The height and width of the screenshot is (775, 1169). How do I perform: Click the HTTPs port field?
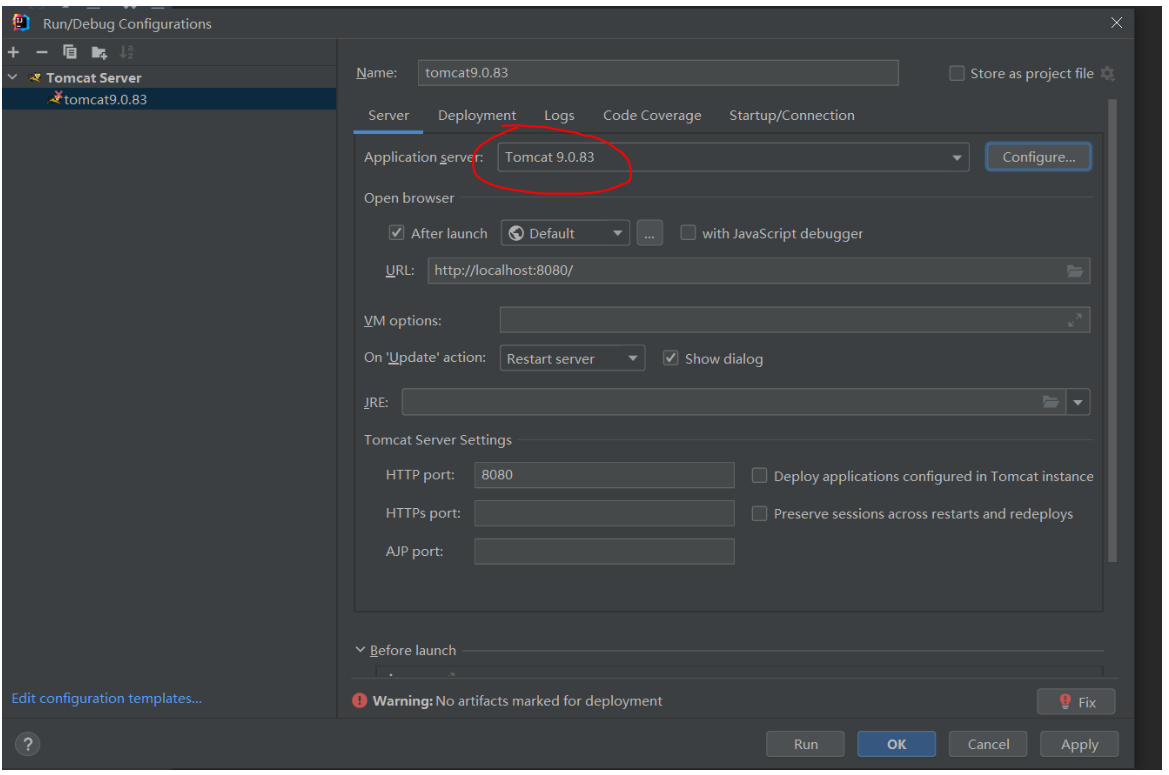[604, 513]
